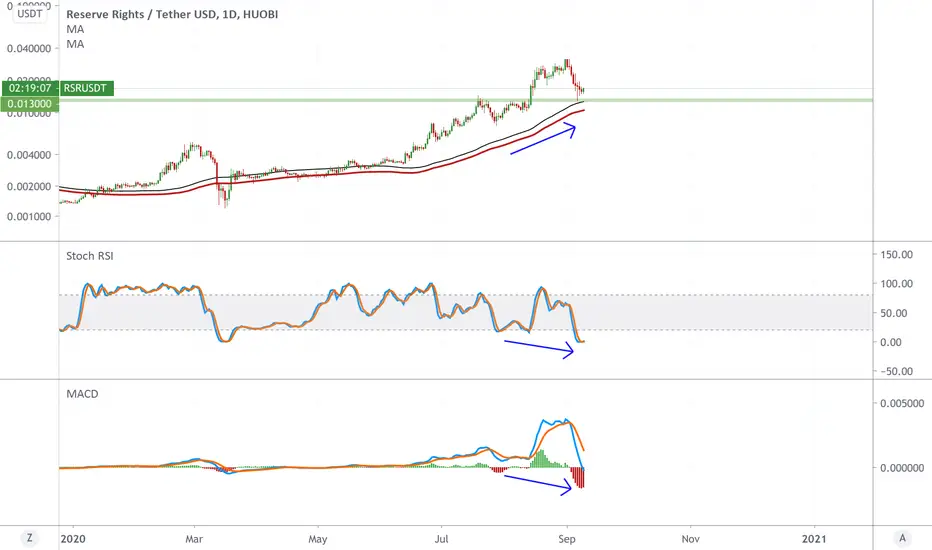The height and width of the screenshot is (550, 932).
Task: Click the May time axis label
Action: click(x=317, y=539)
